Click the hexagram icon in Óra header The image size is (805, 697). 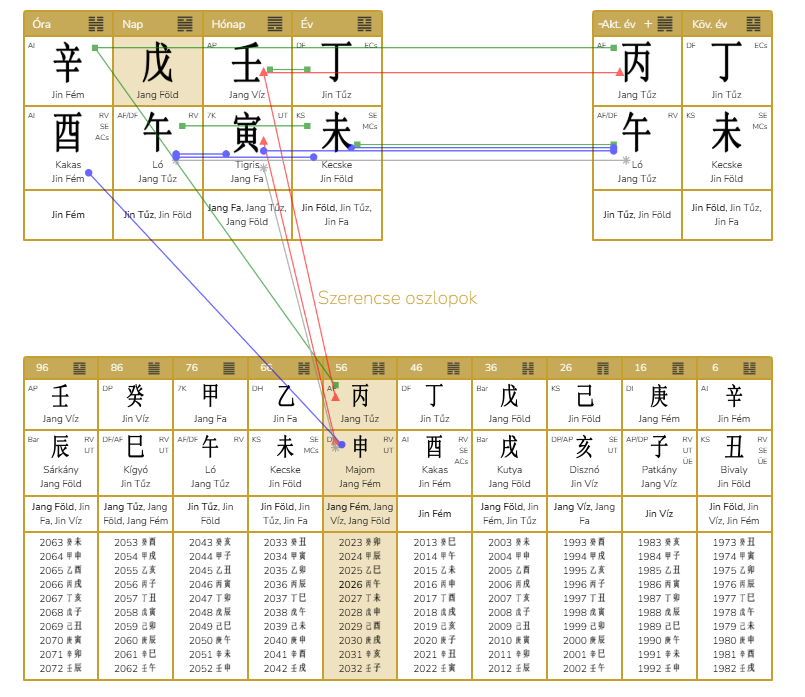(x=96, y=24)
